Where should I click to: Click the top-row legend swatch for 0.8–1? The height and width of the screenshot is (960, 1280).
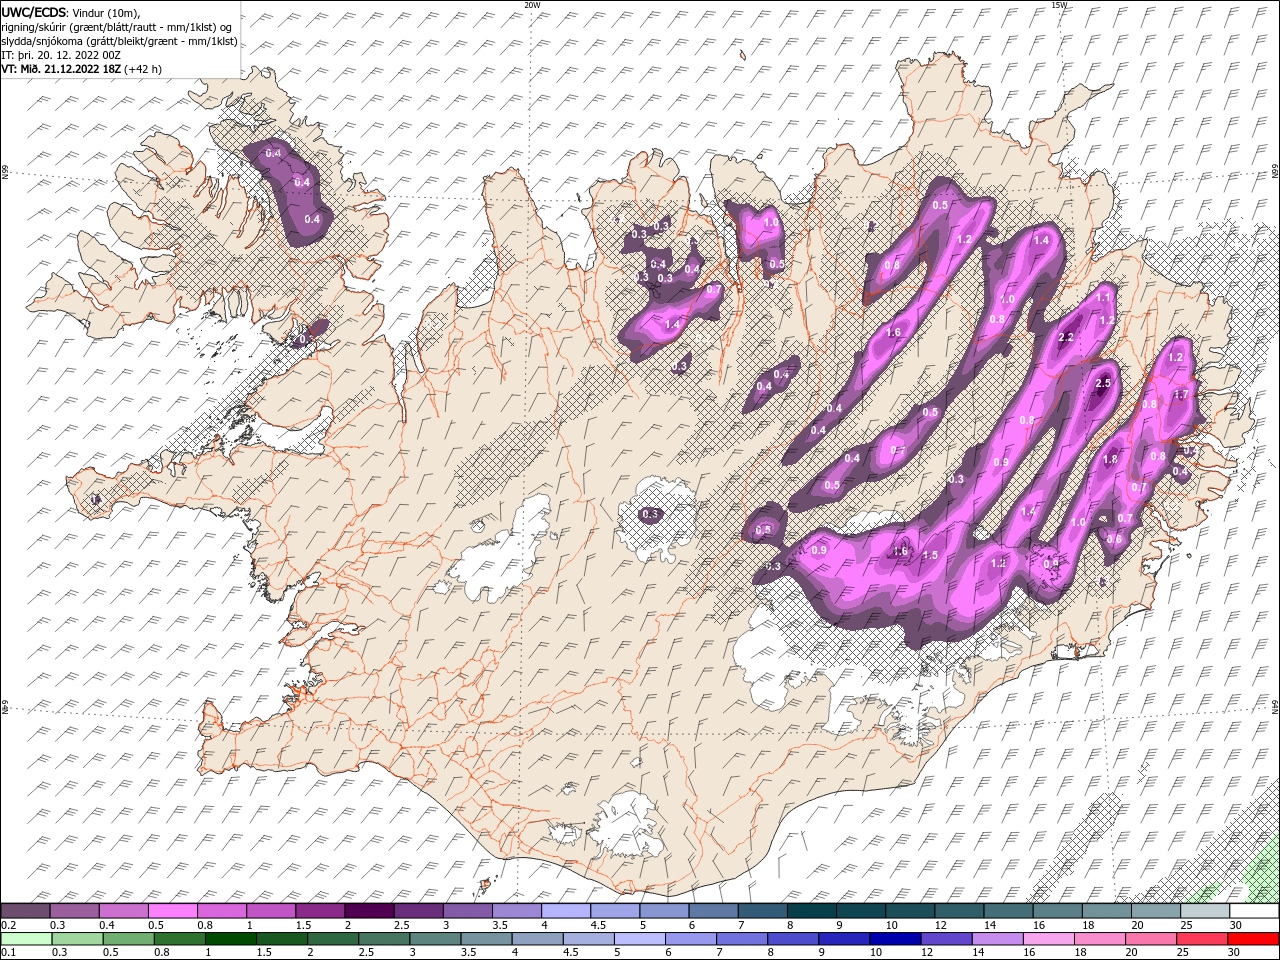[x=222, y=911]
